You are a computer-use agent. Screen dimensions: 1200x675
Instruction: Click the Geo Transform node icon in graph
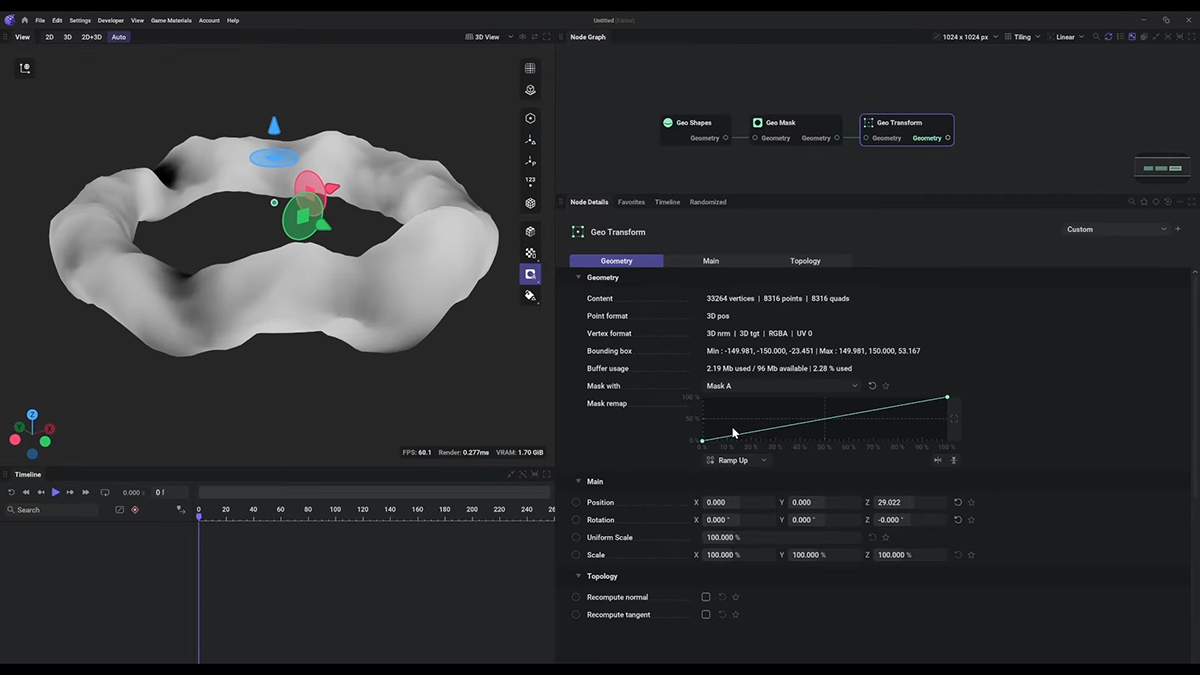pyautogui.click(x=868, y=123)
